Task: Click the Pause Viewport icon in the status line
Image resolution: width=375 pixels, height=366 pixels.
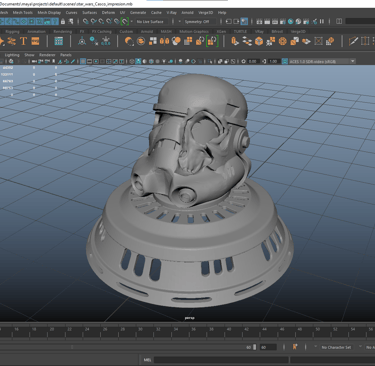Action: (322, 21)
